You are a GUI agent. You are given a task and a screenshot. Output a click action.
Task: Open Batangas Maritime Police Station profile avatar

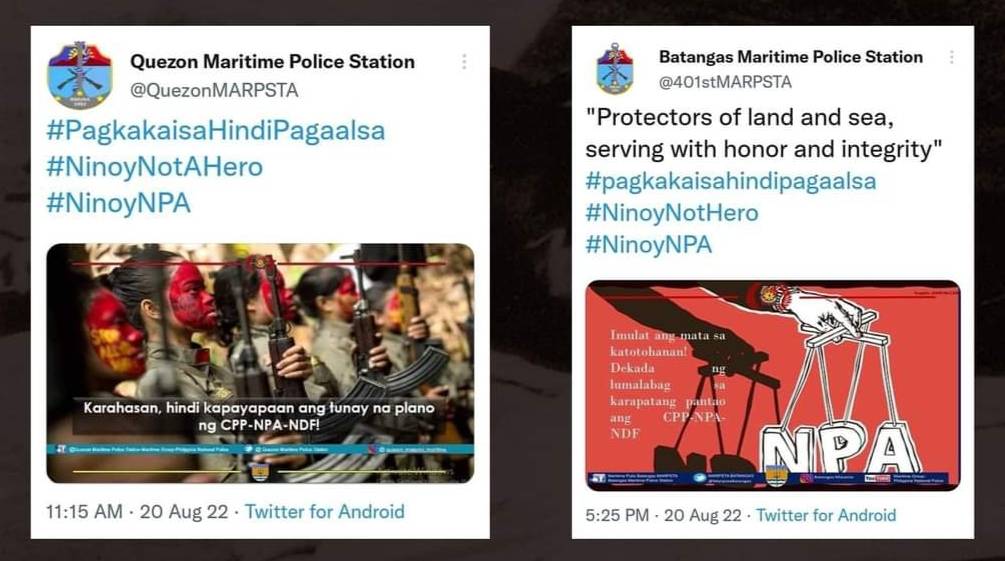click(x=615, y=69)
